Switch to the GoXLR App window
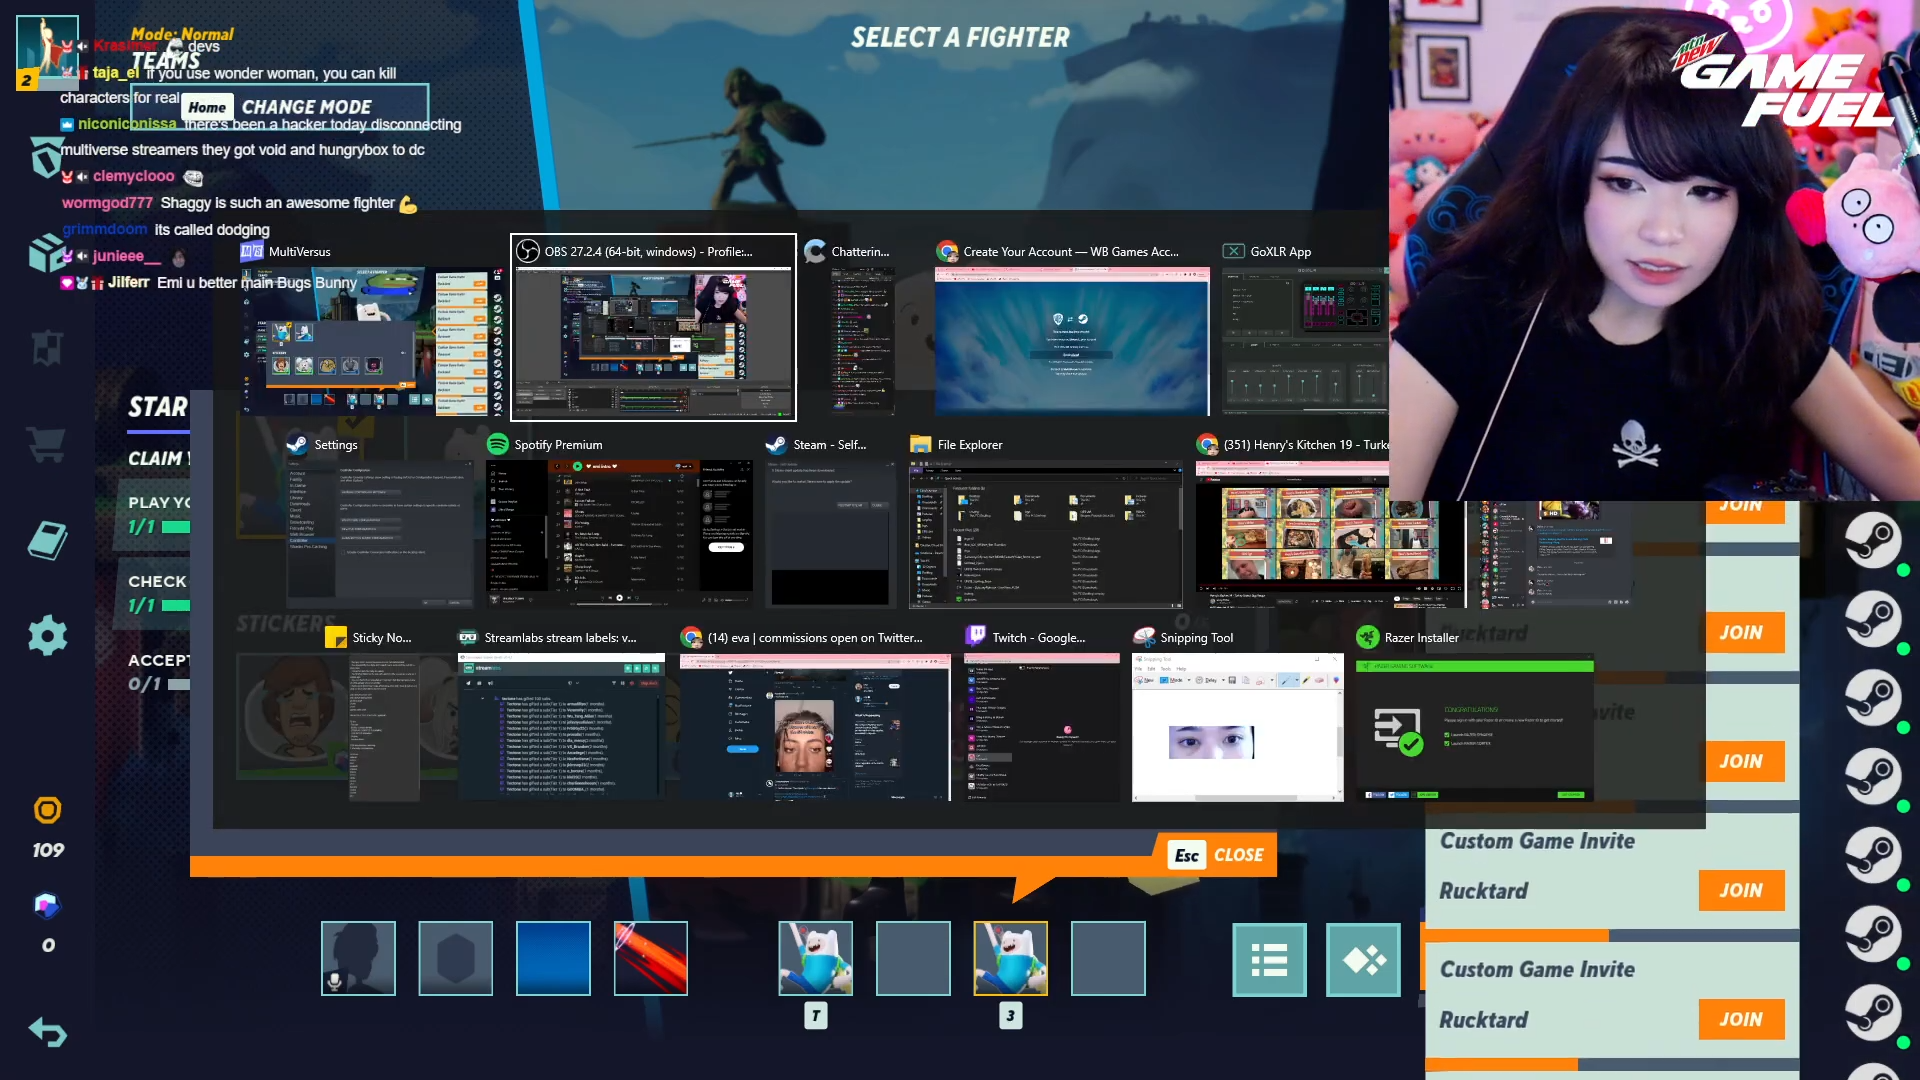This screenshot has width=1920, height=1080. pos(1305,340)
